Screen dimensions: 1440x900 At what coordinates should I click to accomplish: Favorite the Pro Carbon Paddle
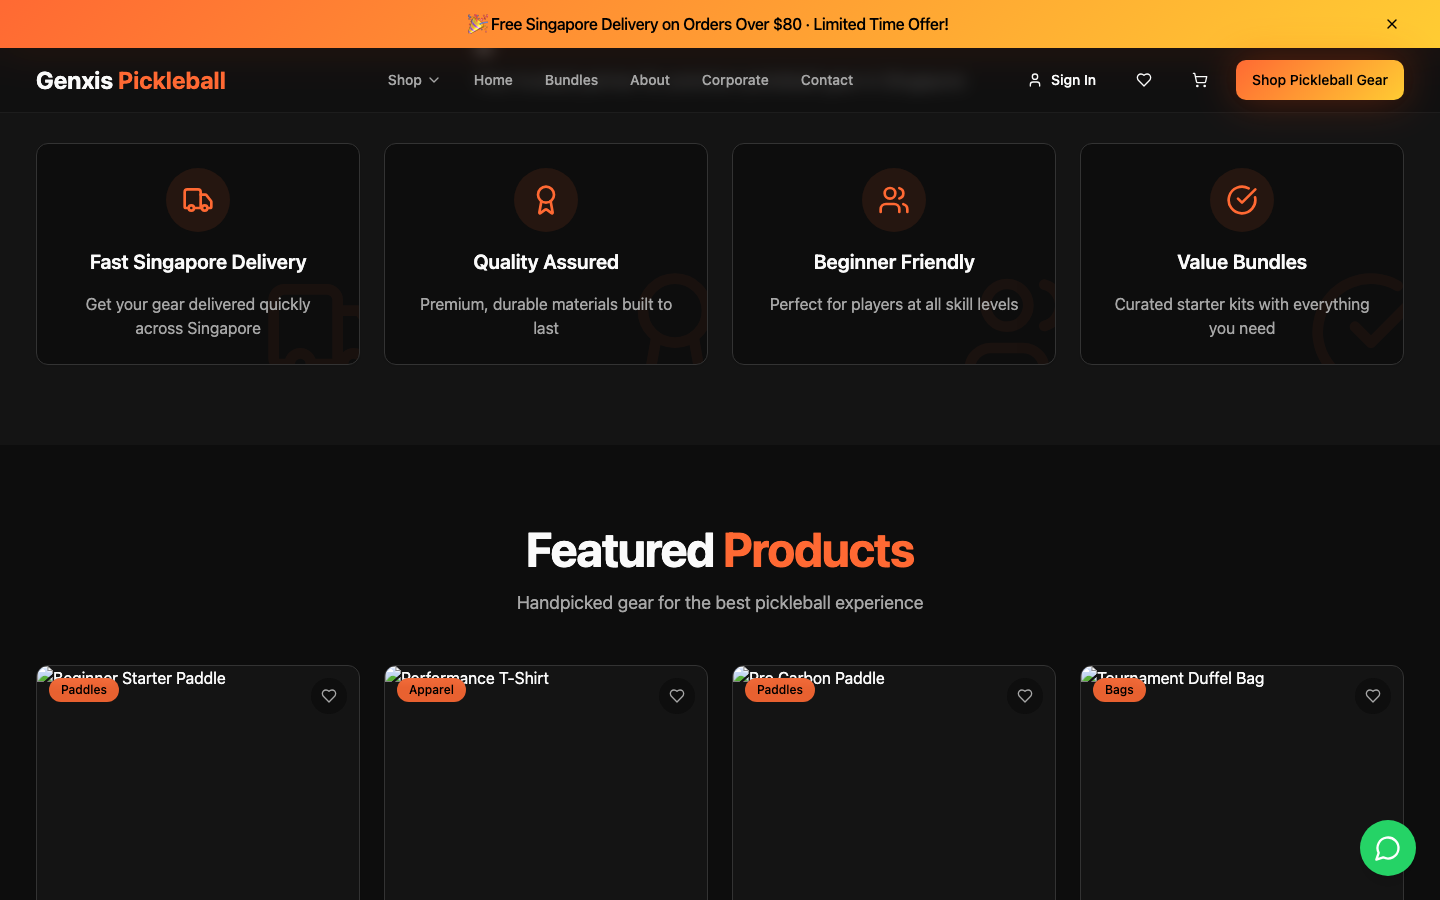click(x=1025, y=696)
